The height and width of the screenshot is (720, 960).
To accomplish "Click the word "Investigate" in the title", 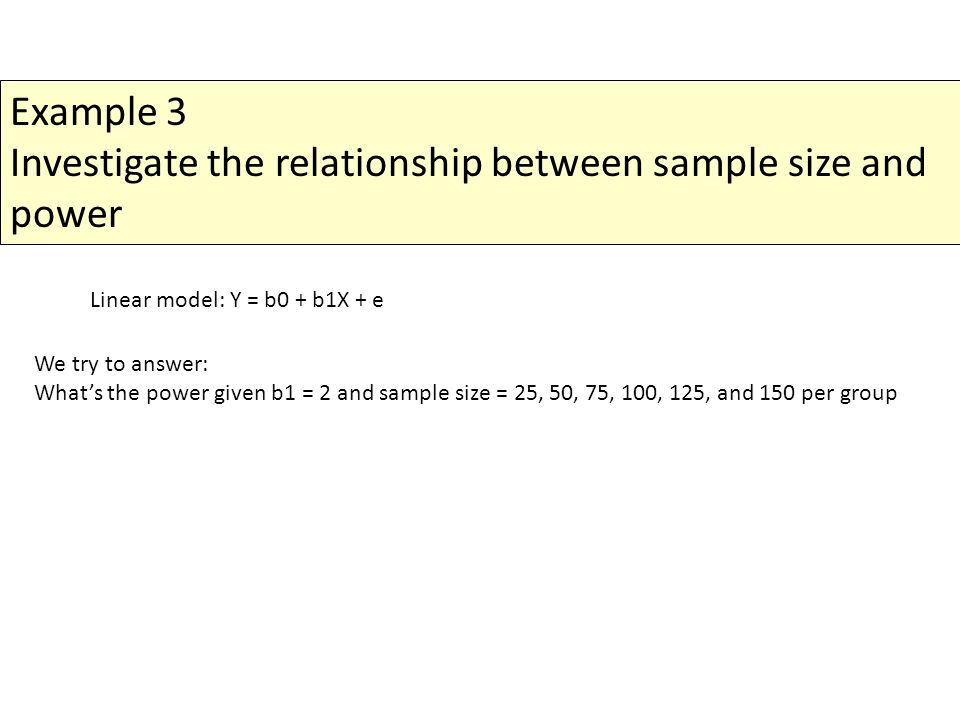I will tap(103, 165).
